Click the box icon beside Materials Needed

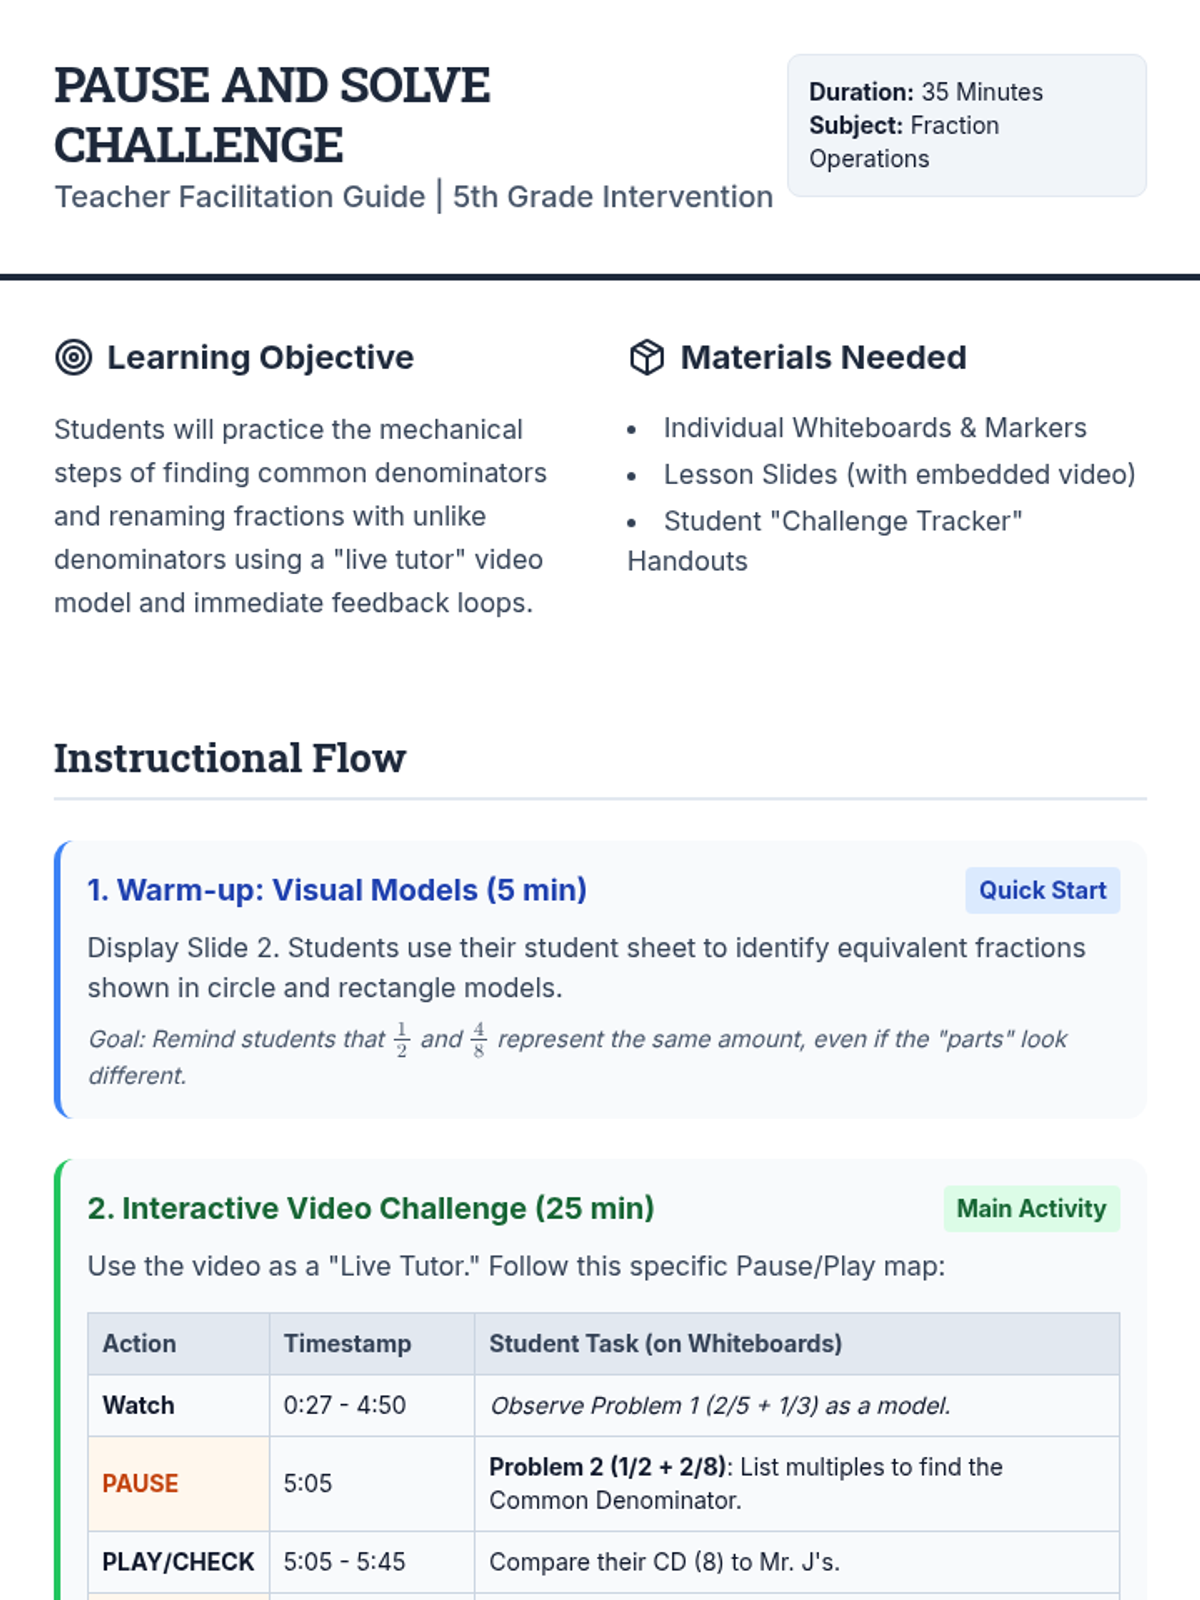(x=646, y=357)
